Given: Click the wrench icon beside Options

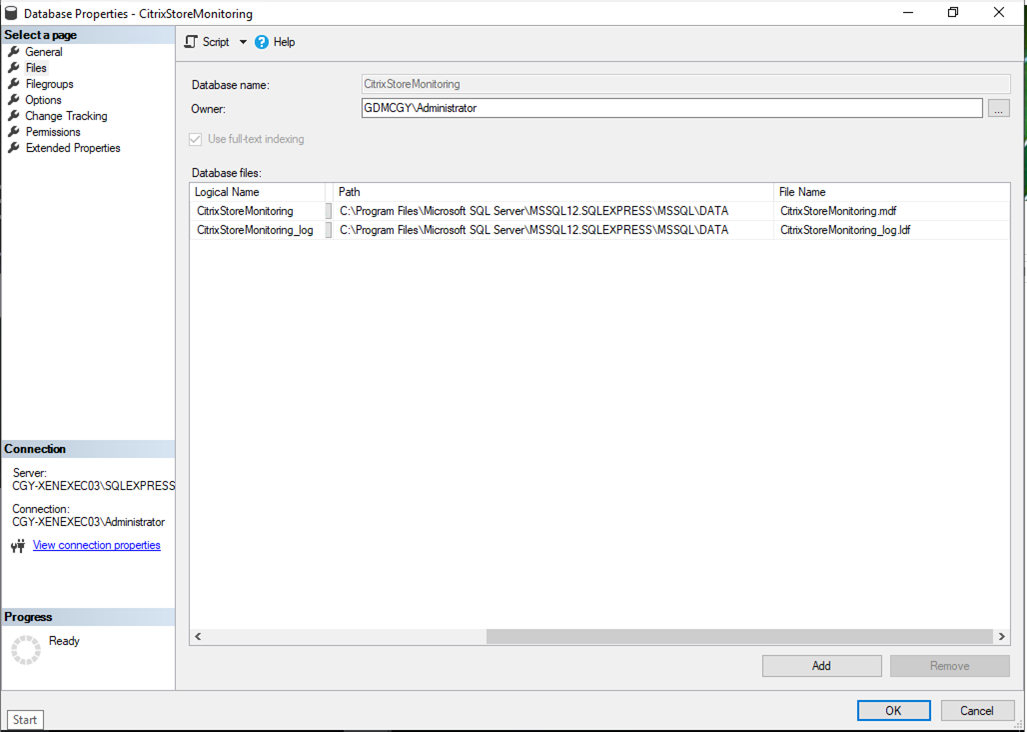Looking at the screenshot, I should (13, 100).
